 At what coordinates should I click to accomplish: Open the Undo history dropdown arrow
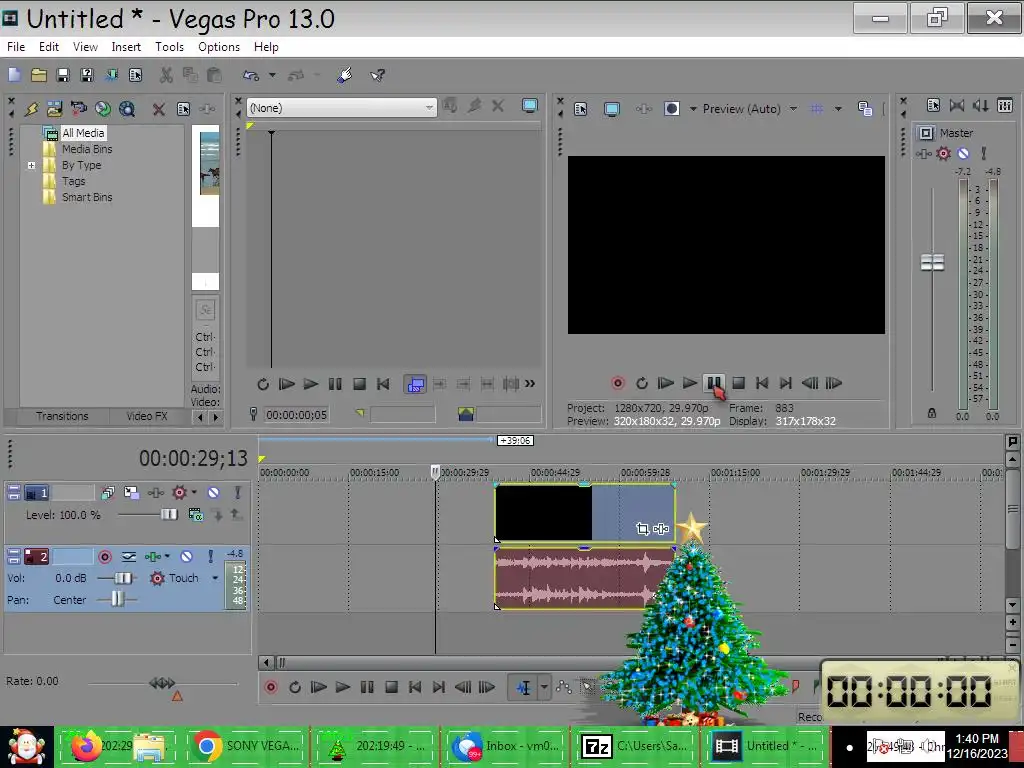[x=272, y=75]
